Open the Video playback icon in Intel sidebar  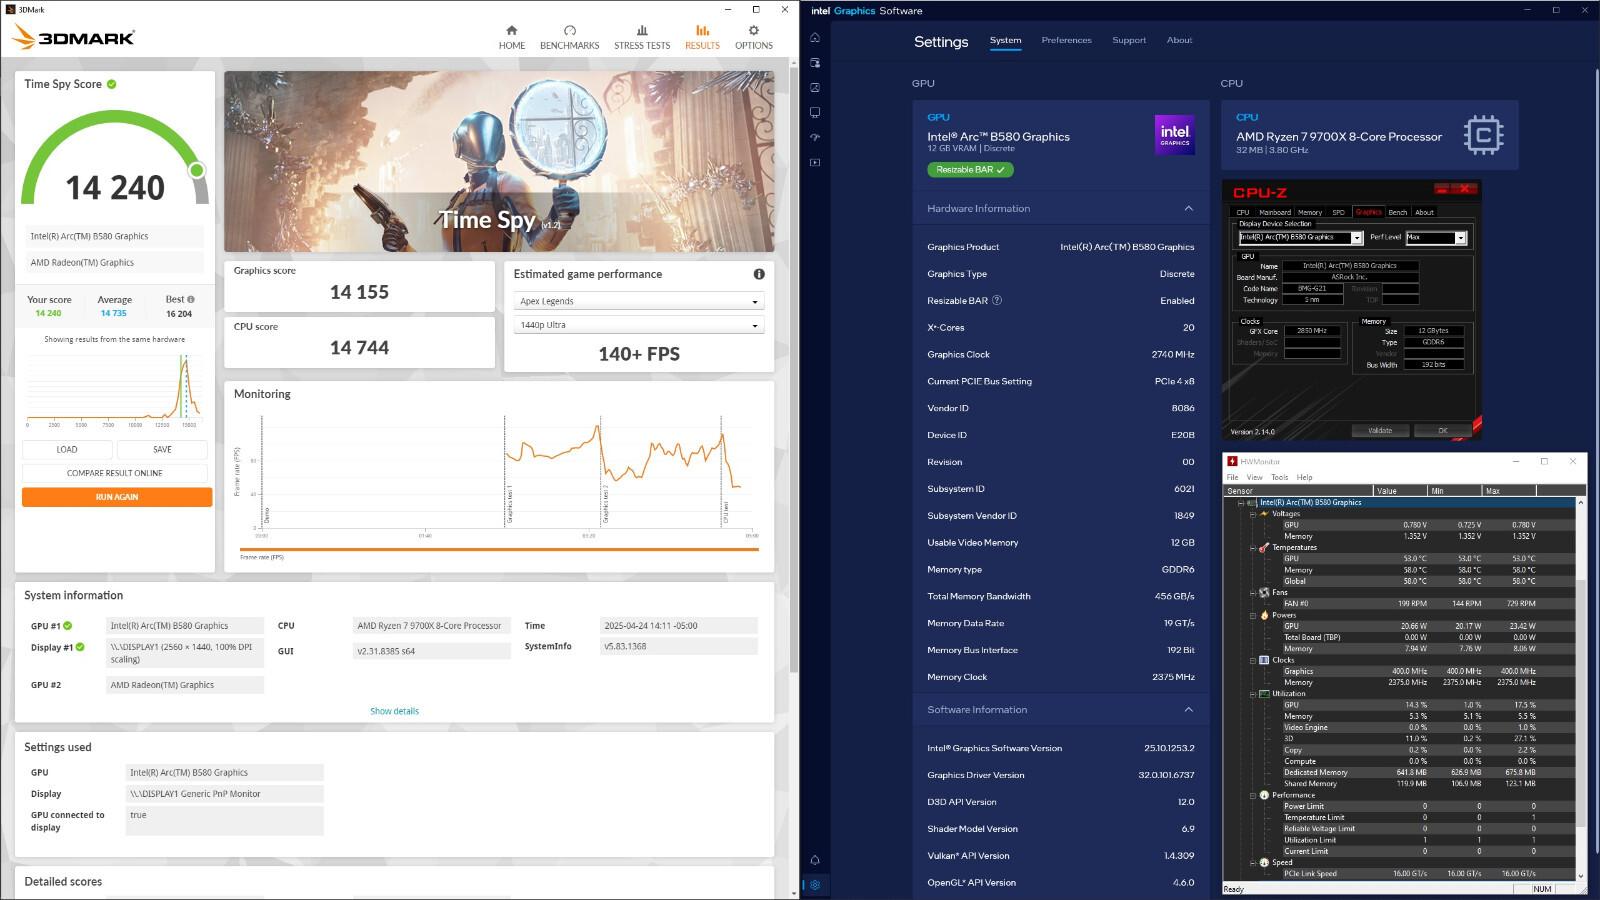pos(815,162)
